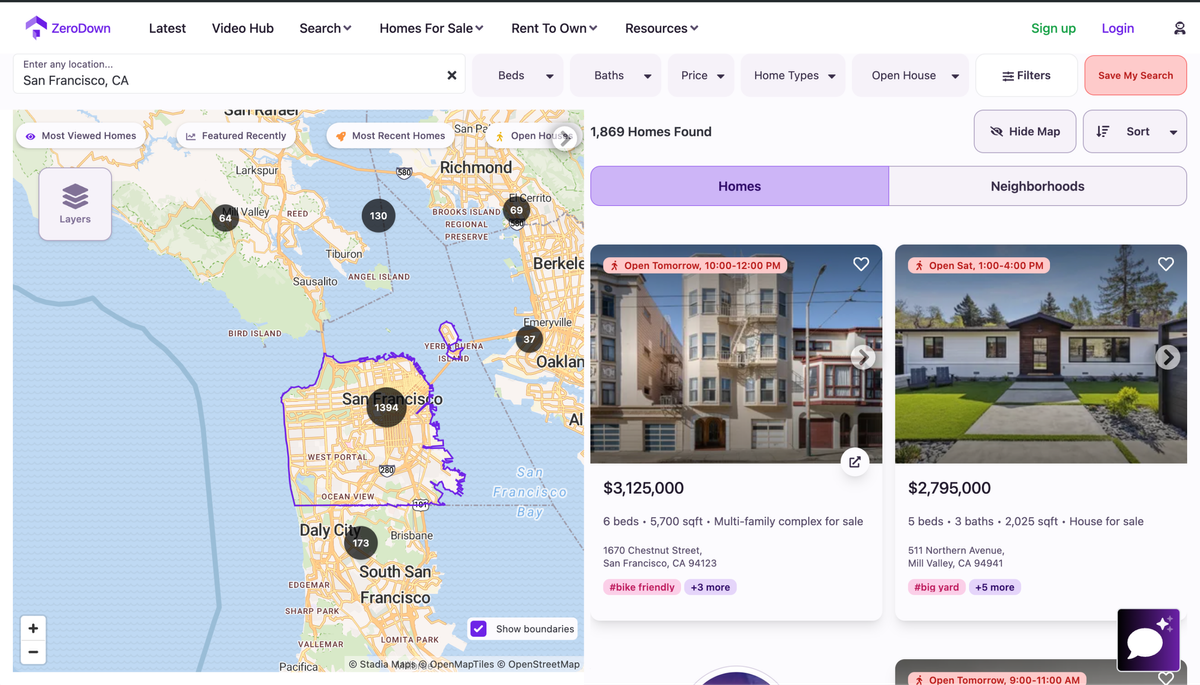Open the chat assistant bubble
This screenshot has width=1200, height=685.
(1147, 639)
